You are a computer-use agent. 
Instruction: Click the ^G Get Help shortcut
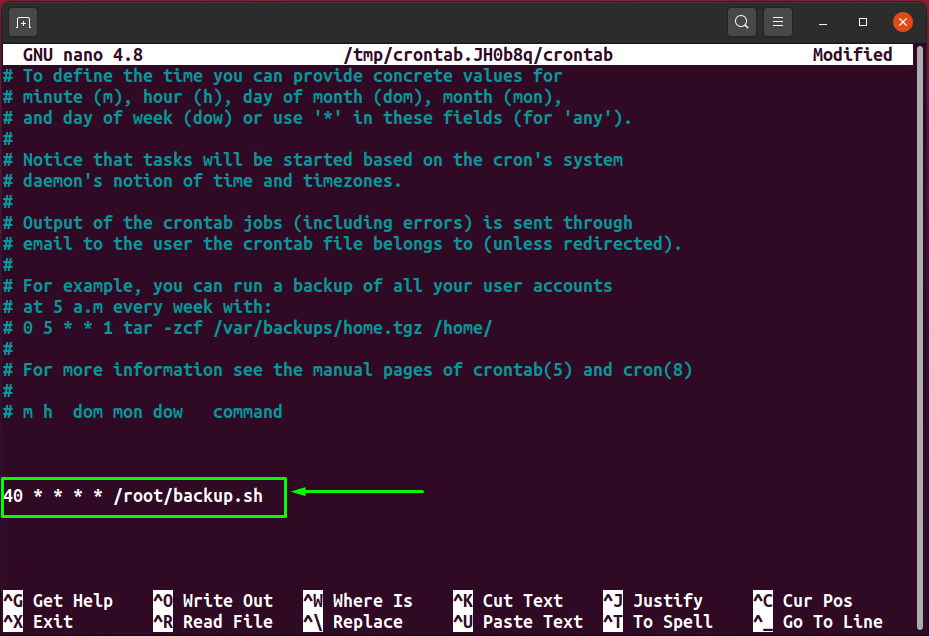pos(58,600)
